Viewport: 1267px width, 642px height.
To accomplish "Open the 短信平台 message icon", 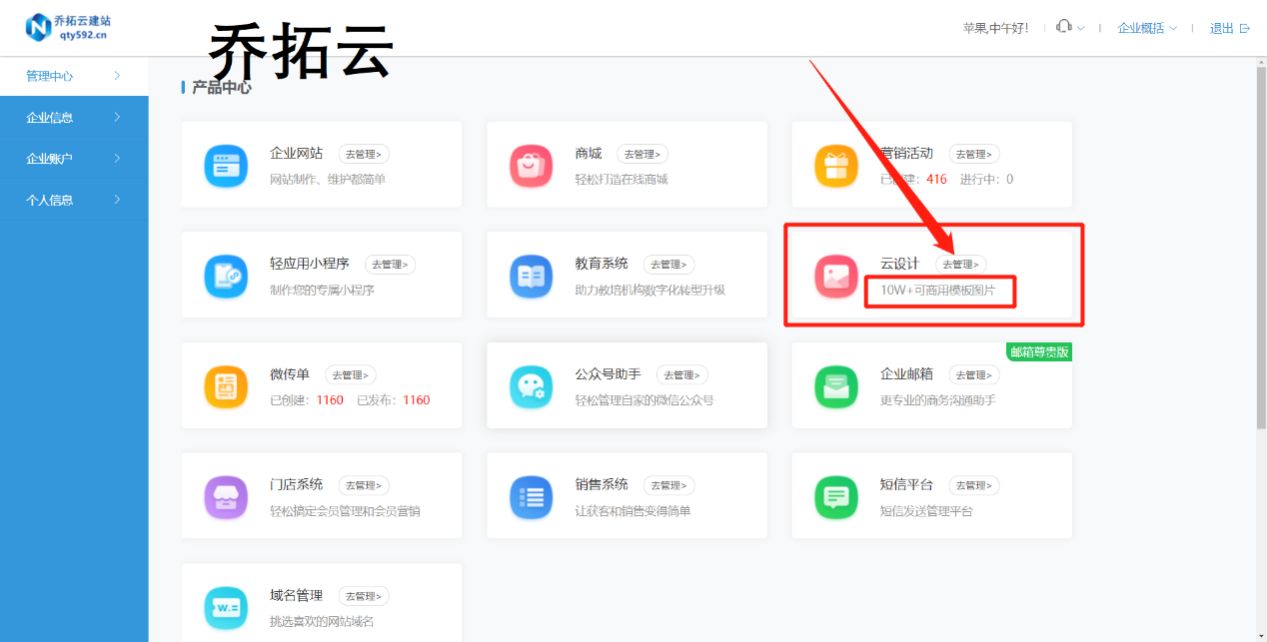I will (836, 497).
